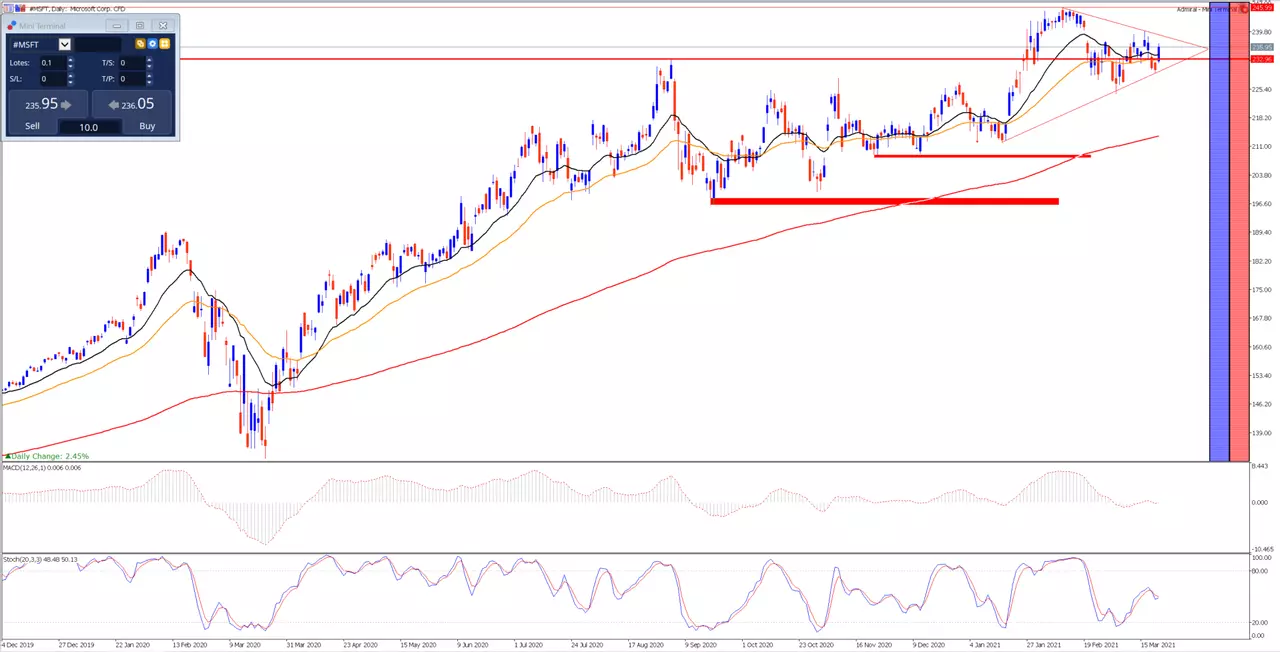The image size is (1280, 652).
Task: Click the 4 Dec 2019 date label
Action: click(17, 646)
